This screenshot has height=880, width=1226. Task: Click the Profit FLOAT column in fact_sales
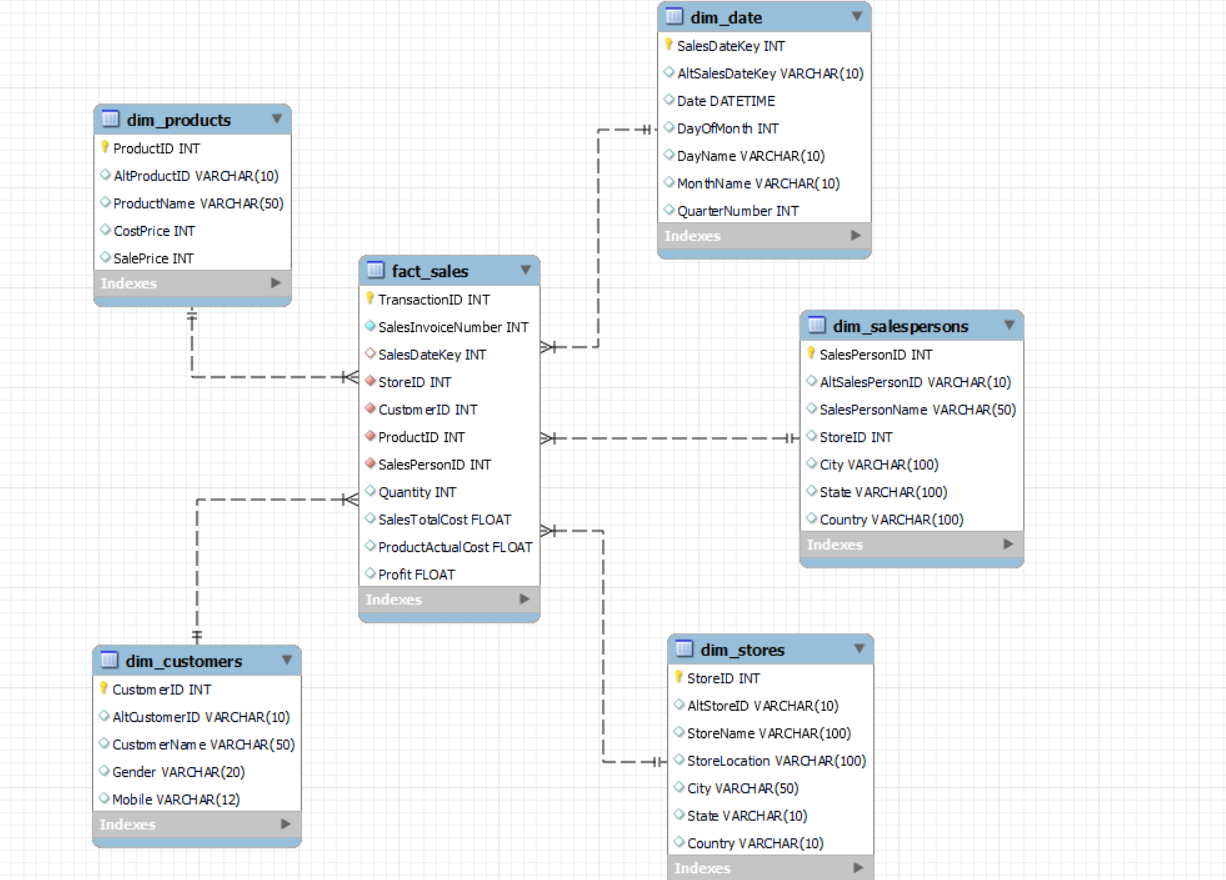(x=415, y=574)
